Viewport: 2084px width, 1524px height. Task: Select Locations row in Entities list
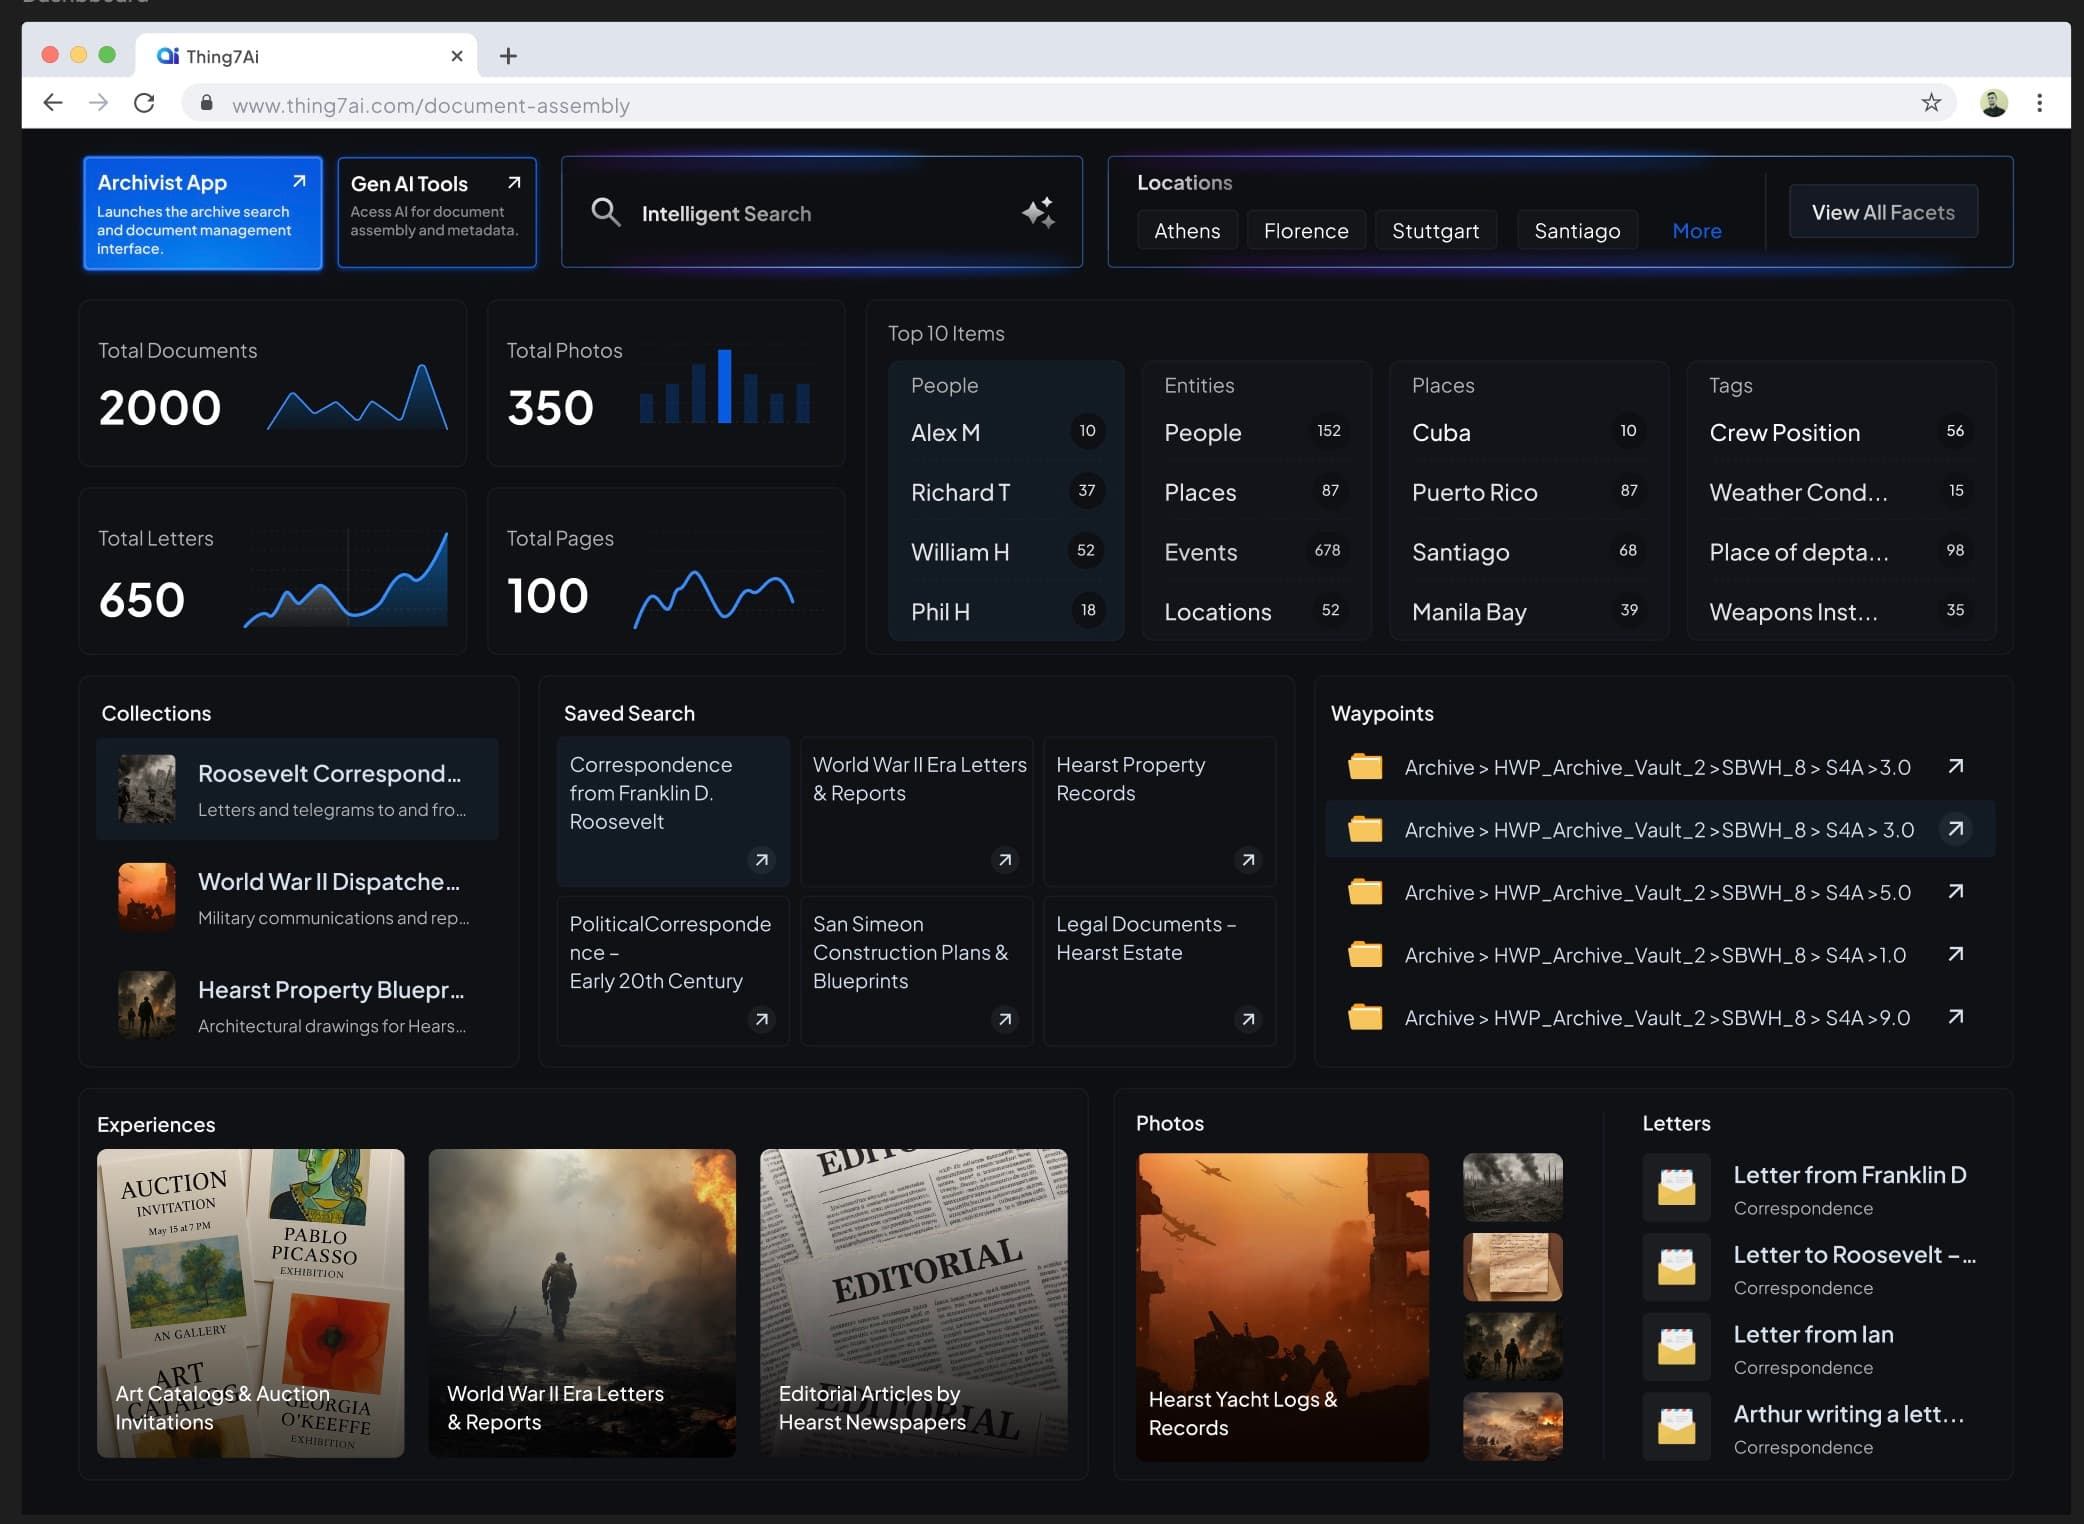1255,612
